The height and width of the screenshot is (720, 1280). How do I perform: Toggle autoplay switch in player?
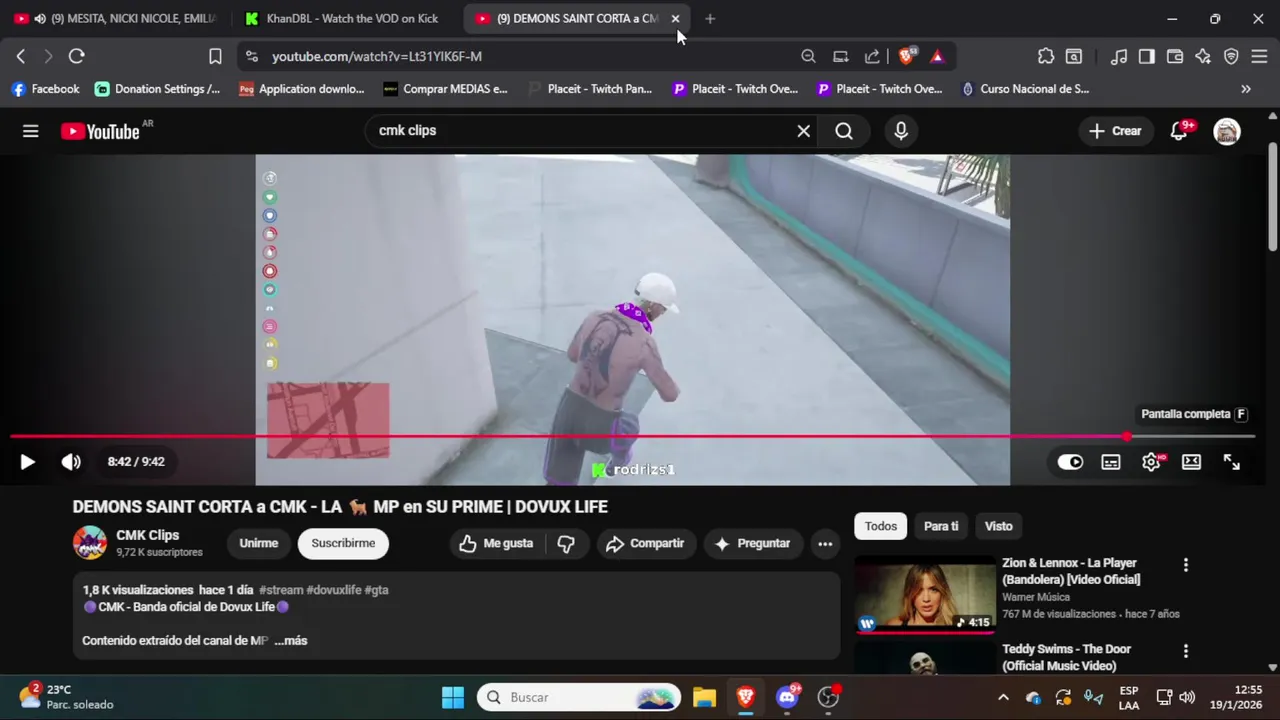1070,462
